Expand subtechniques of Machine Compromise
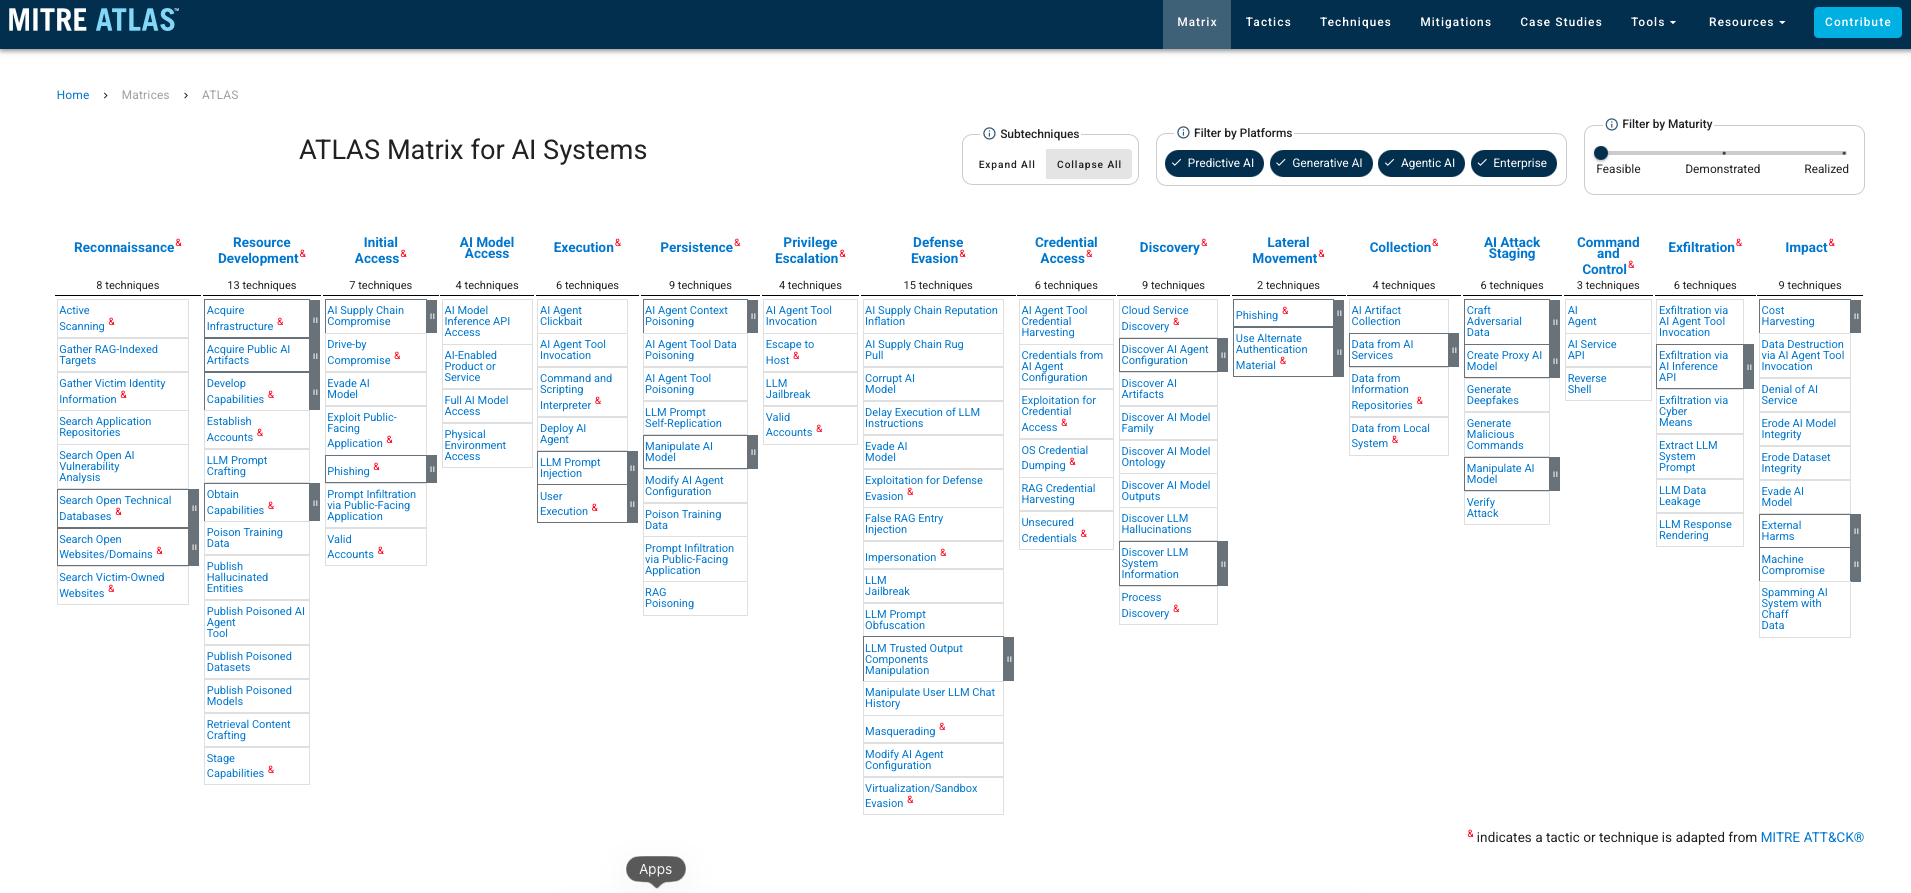The height and width of the screenshot is (893, 1911). (x=1856, y=565)
